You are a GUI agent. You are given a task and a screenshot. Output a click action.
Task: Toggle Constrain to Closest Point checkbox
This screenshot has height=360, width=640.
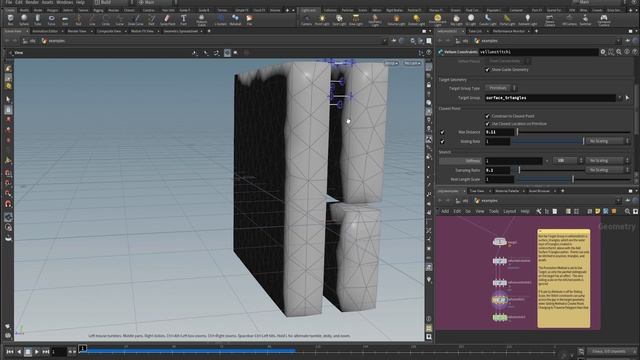487,116
